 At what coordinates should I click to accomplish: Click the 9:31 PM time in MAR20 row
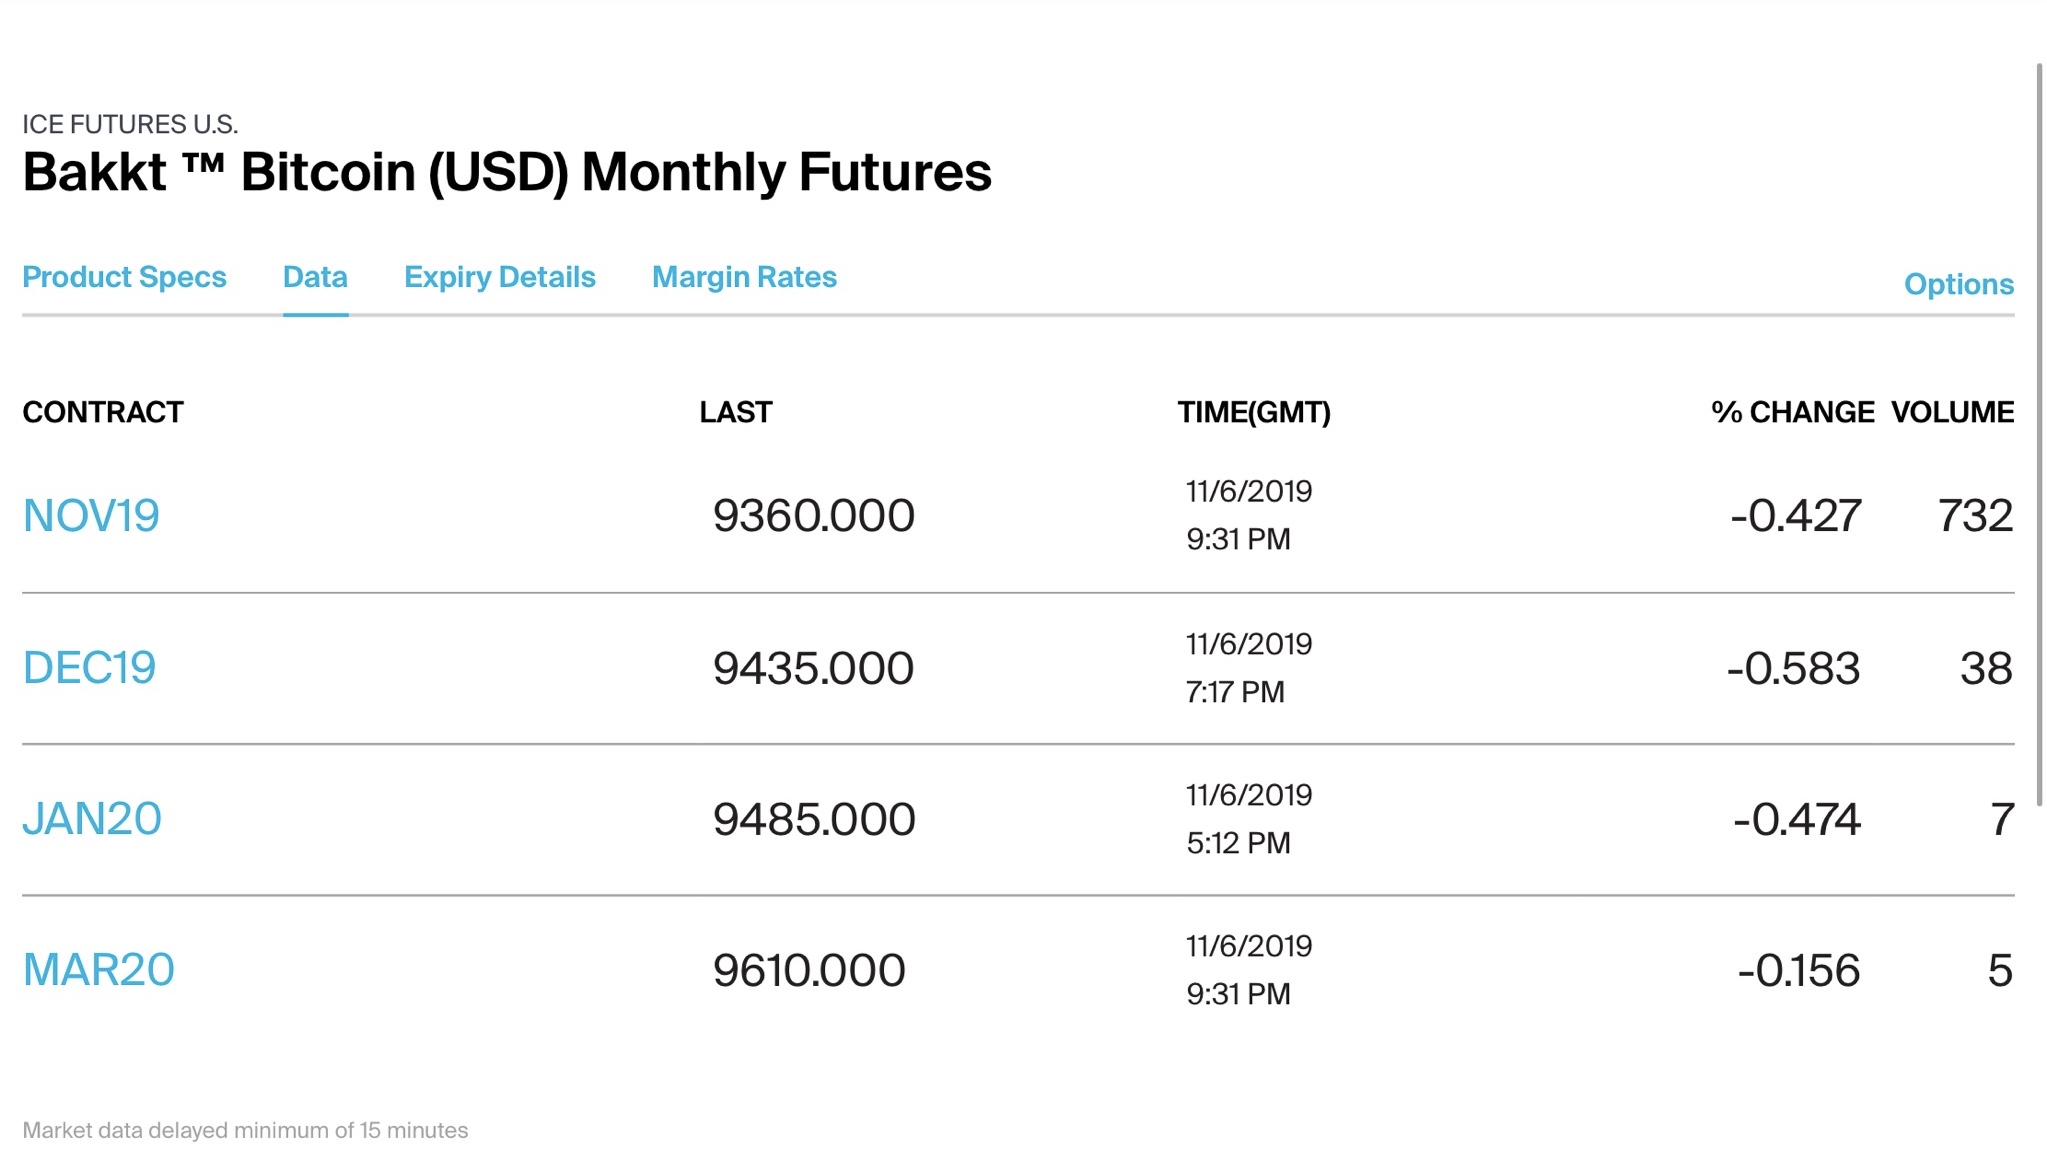click(x=1238, y=994)
